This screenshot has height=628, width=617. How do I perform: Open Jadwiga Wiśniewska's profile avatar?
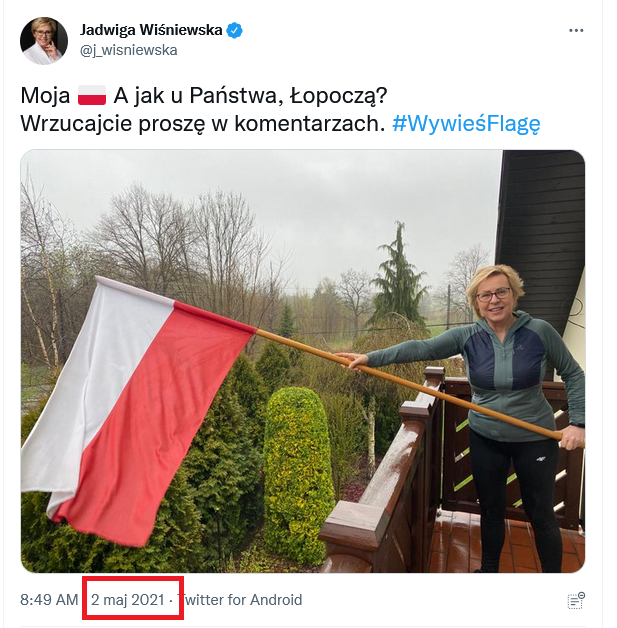pyautogui.click(x=44, y=40)
